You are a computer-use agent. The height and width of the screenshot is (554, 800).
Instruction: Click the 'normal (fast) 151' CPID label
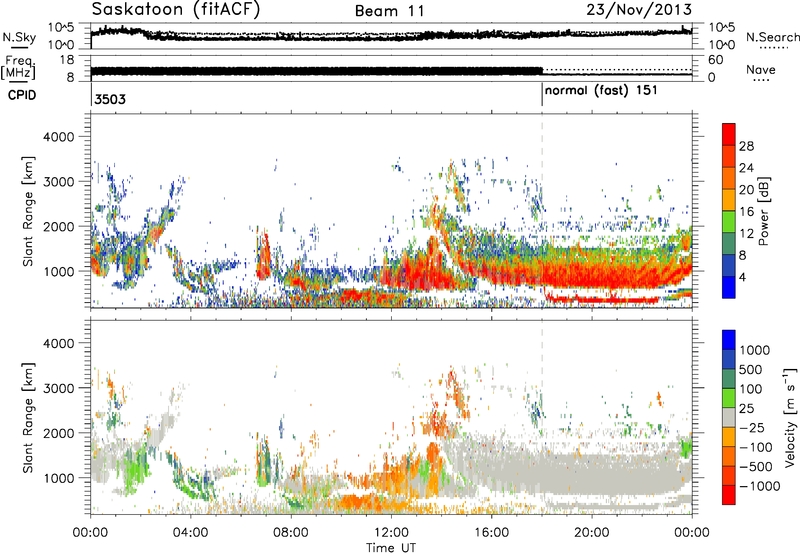tap(601, 91)
